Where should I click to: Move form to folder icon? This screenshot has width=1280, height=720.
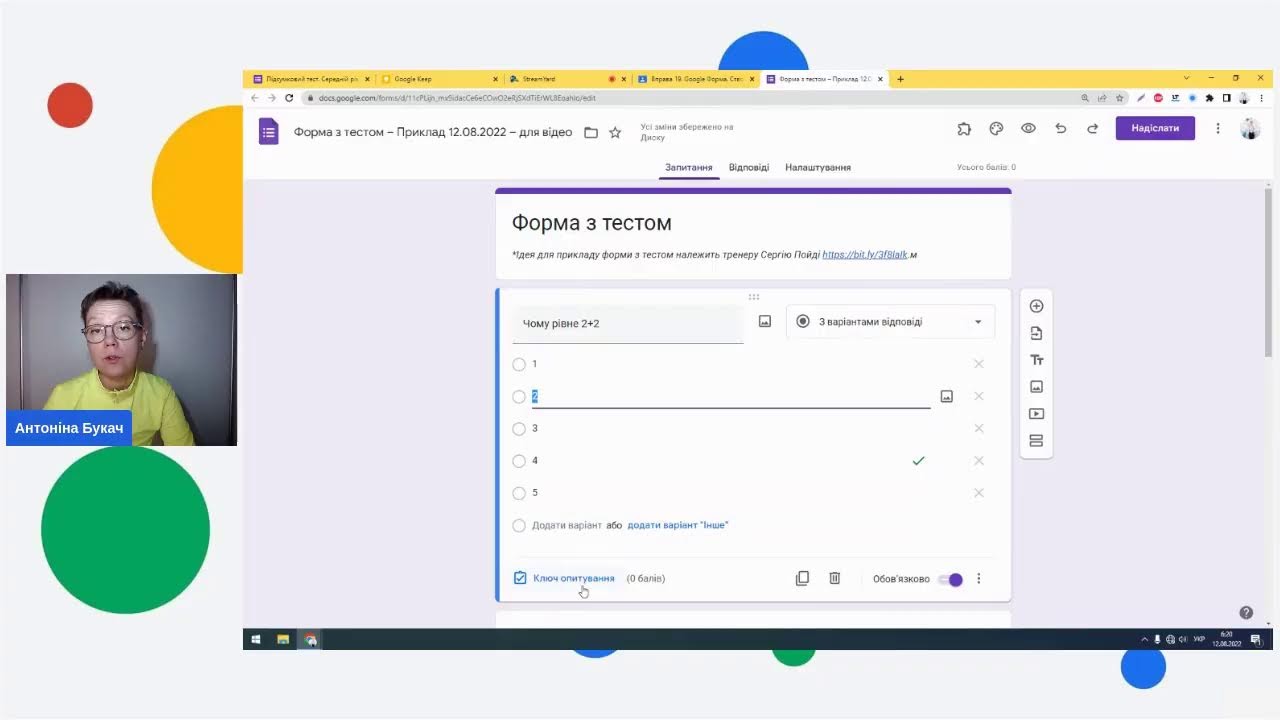pos(591,132)
